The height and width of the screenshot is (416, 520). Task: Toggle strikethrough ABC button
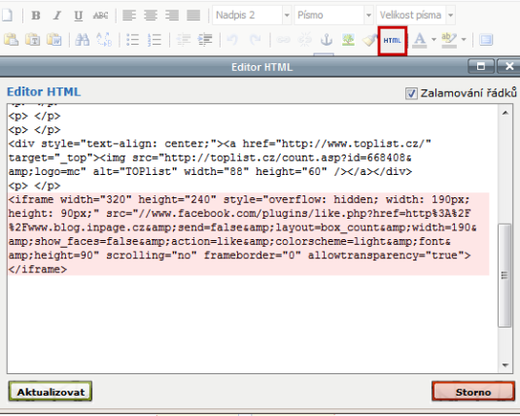pyautogui.click(x=100, y=15)
